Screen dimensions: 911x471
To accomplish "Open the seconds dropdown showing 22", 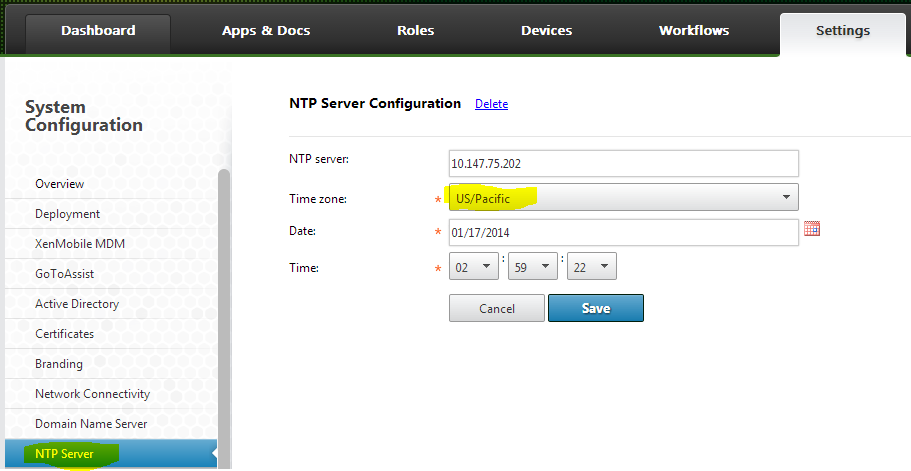I will [591, 266].
